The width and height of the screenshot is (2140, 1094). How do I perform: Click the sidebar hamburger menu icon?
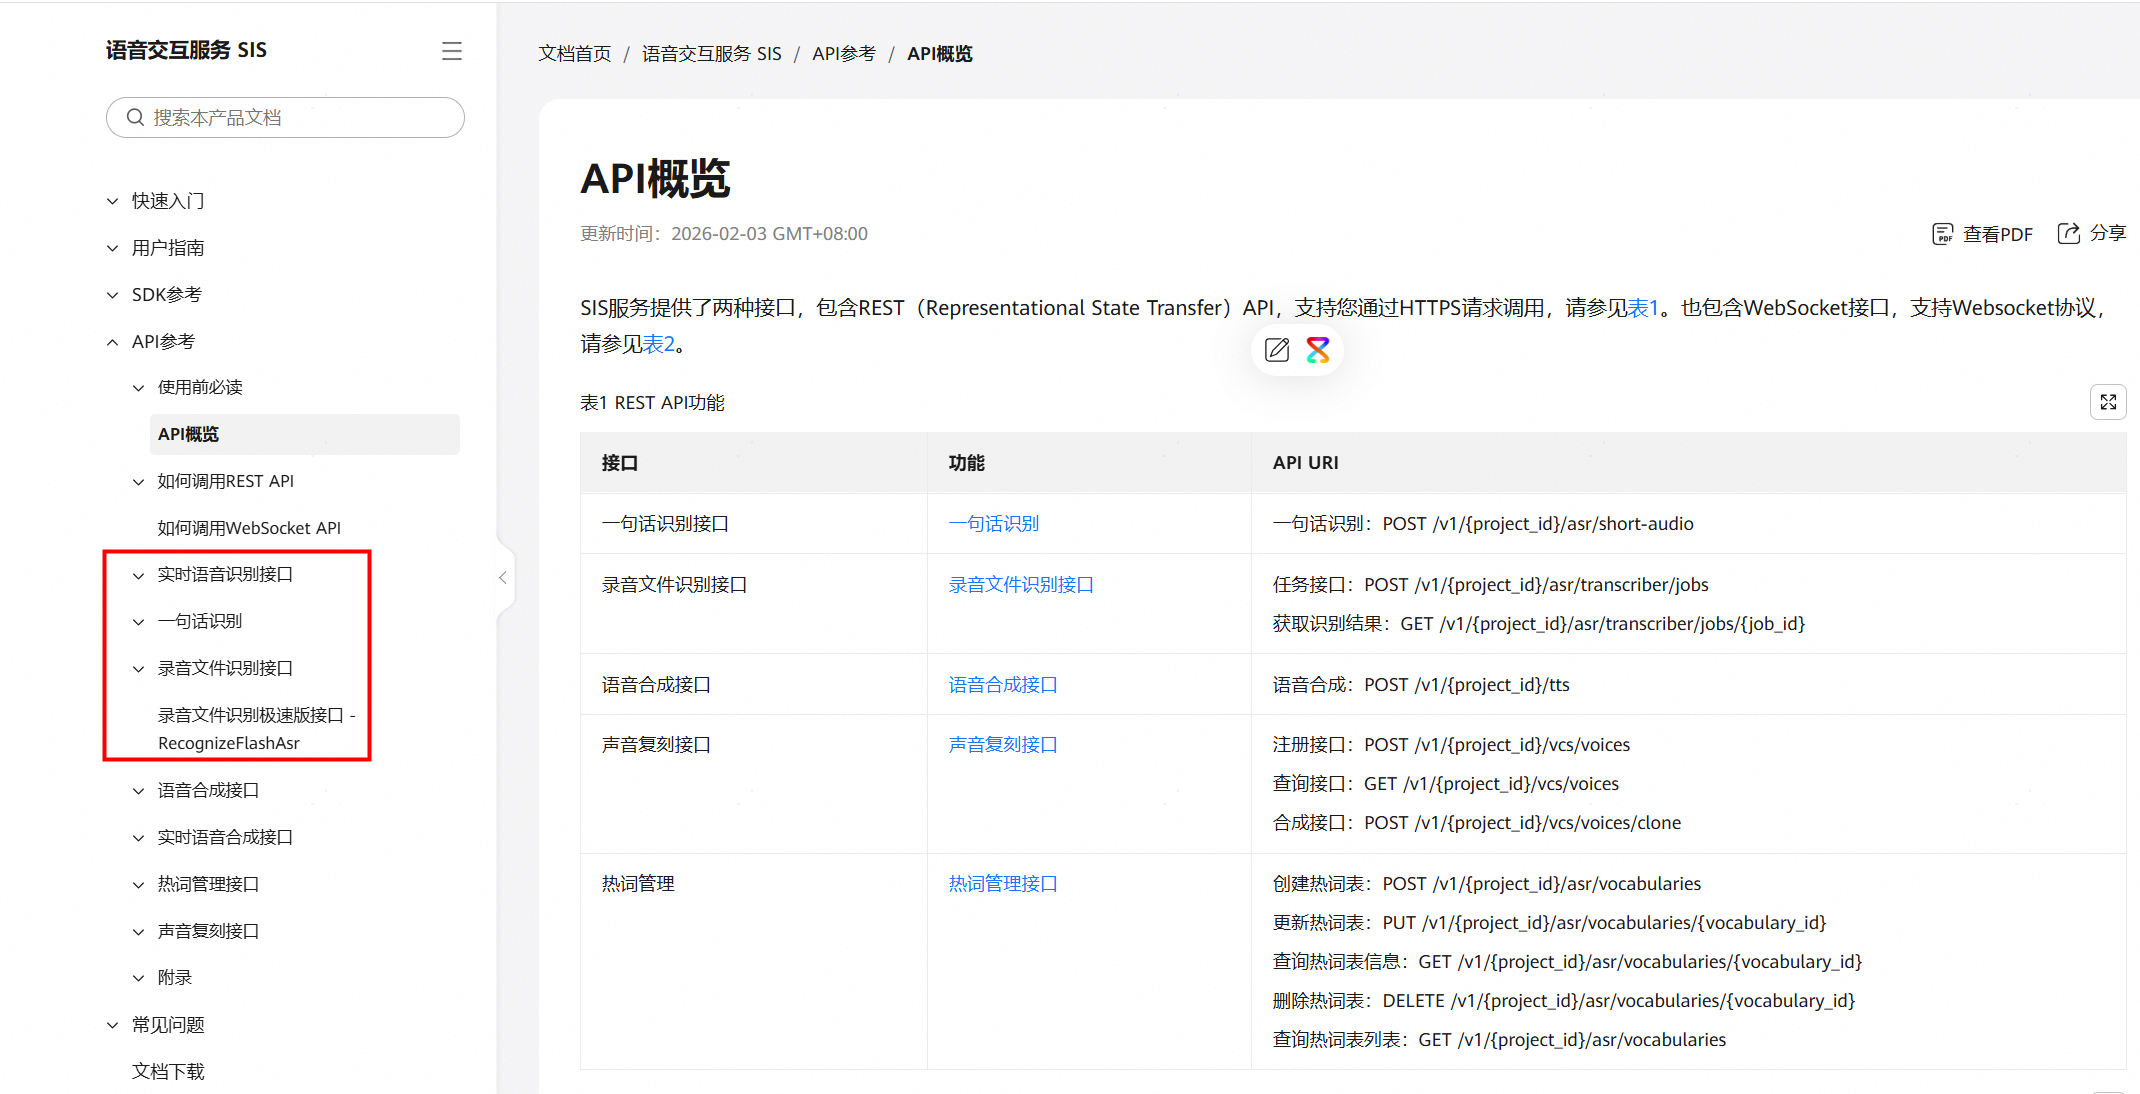[452, 51]
